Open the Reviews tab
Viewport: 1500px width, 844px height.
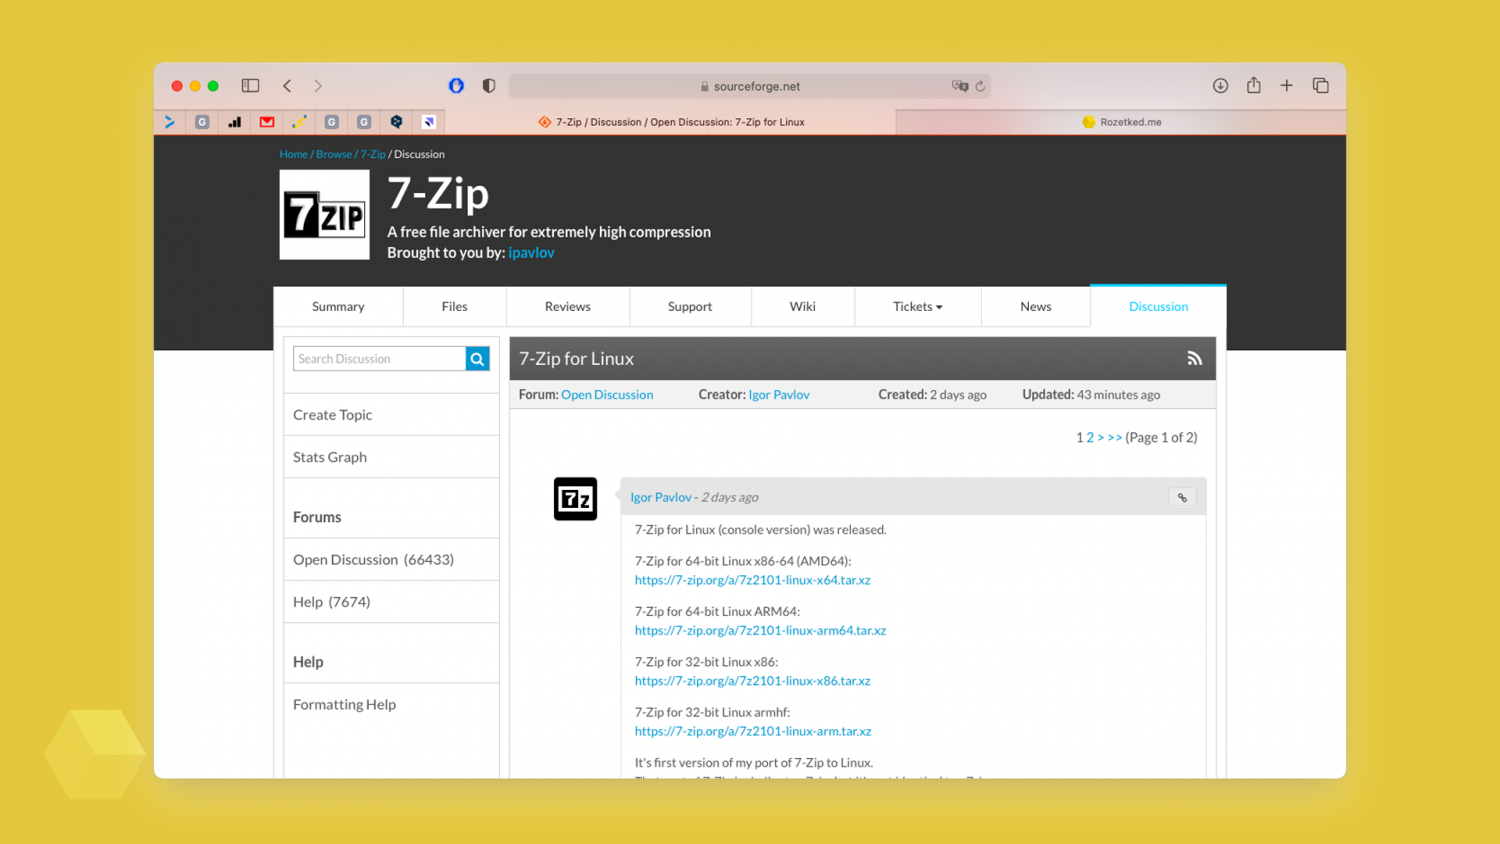pyautogui.click(x=568, y=307)
